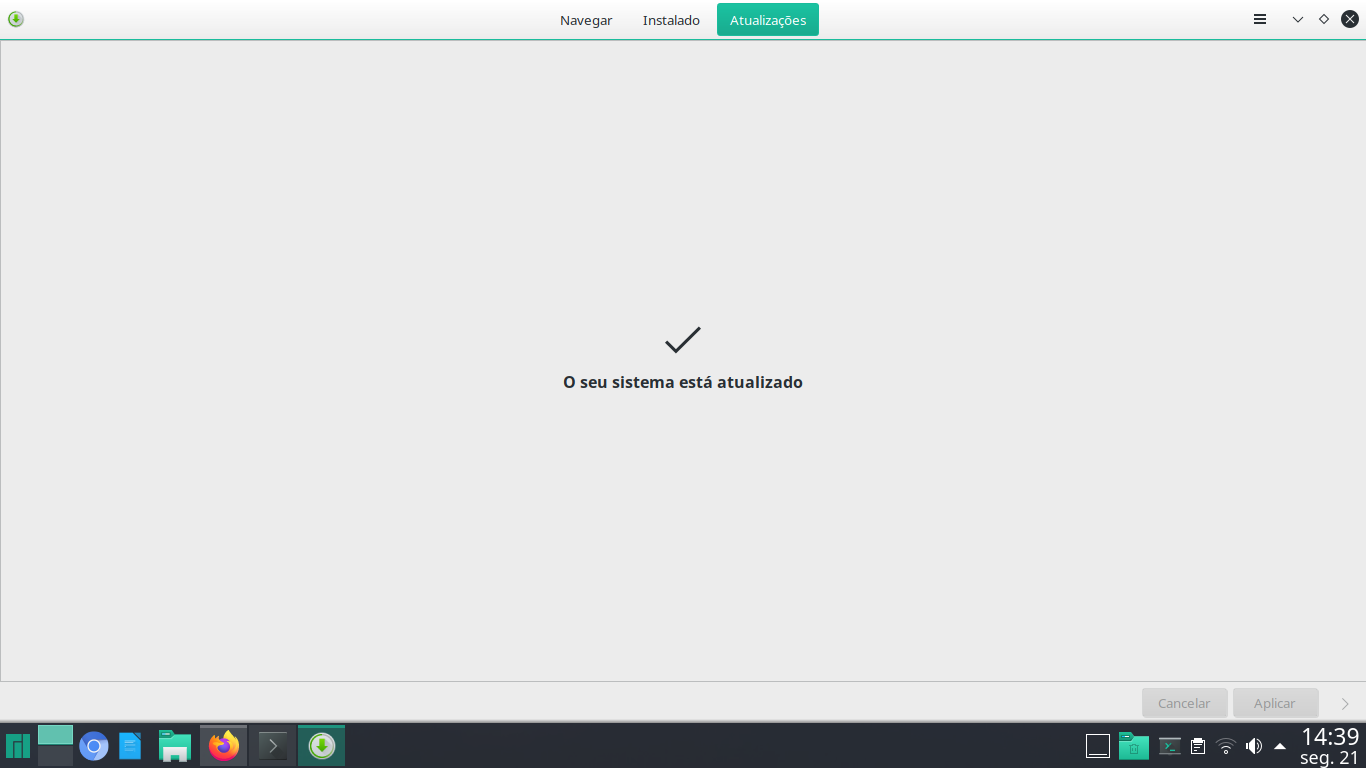This screenshot has height=768, width=1366.
Task: Click the Cancelar button
Action: tap(1184, 703)
